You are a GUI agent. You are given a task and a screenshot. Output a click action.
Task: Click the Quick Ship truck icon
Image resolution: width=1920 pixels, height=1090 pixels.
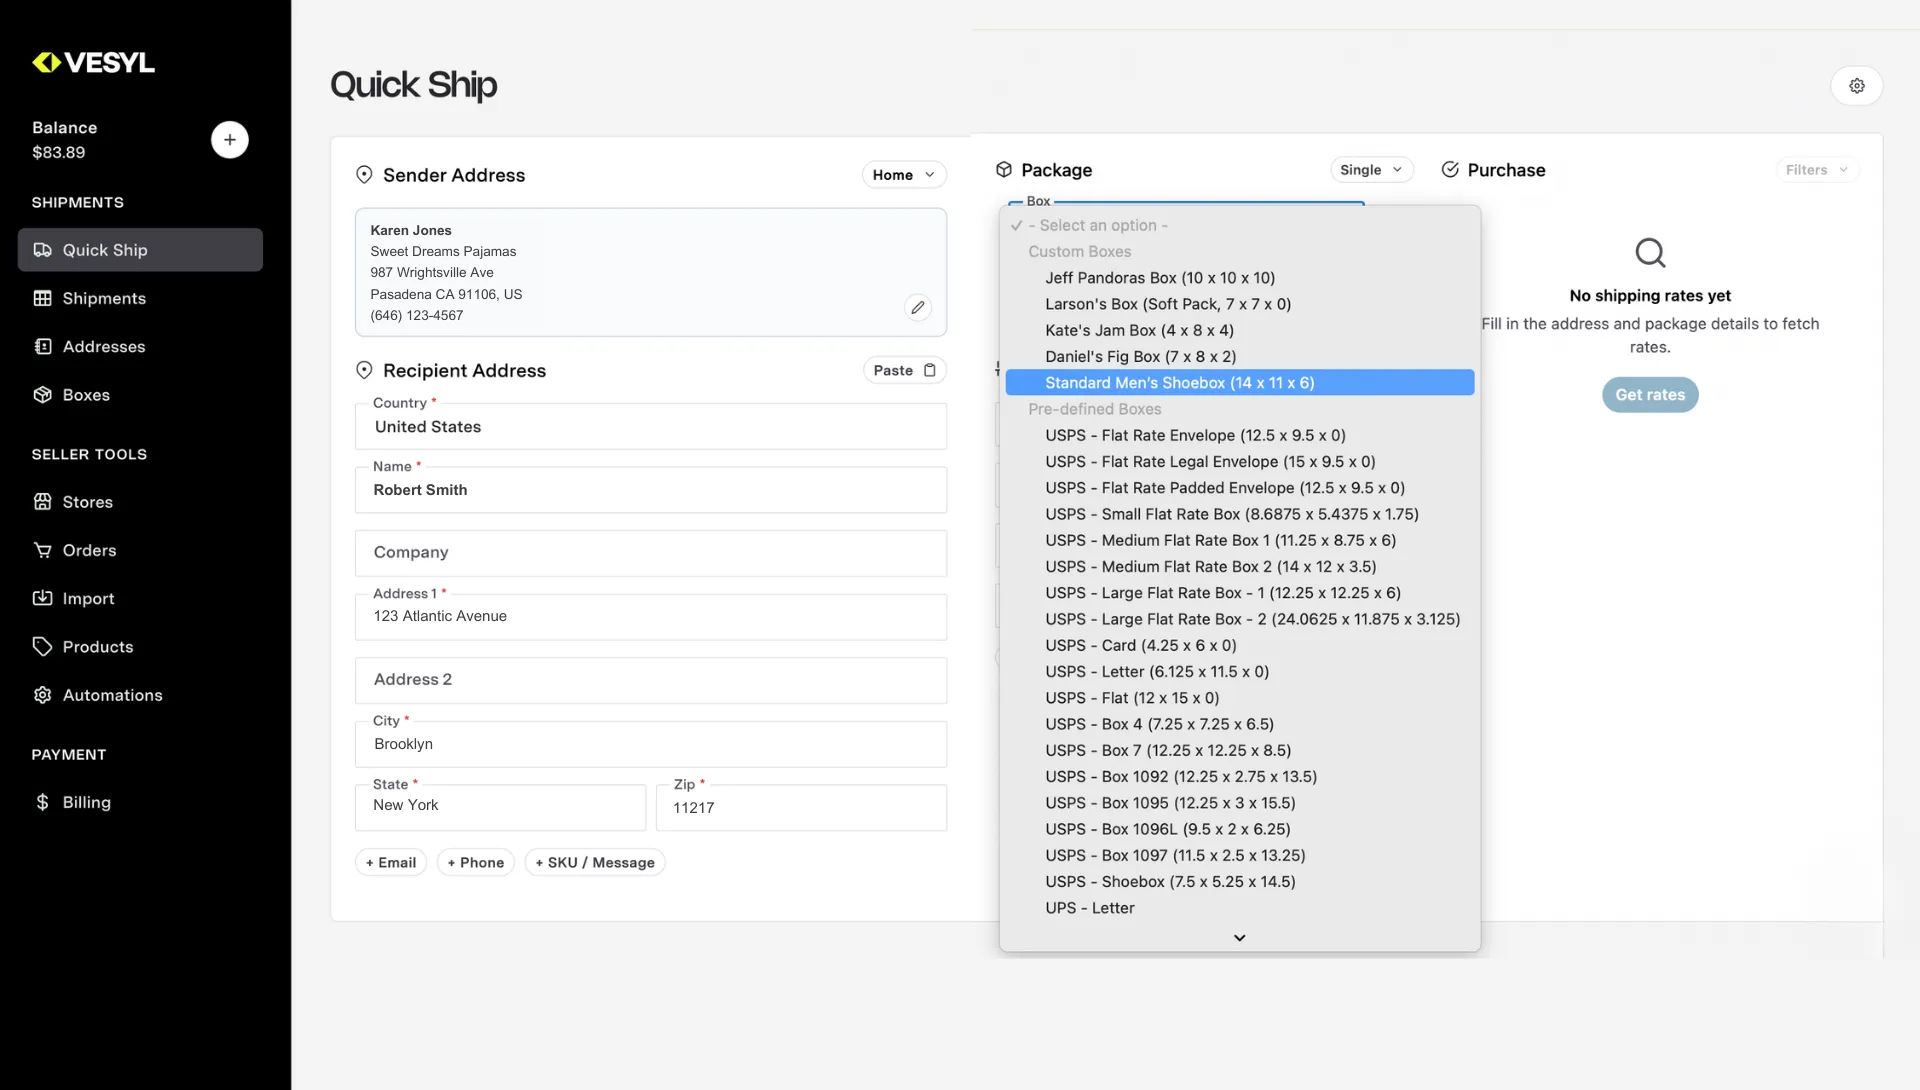tap(42, 250)
